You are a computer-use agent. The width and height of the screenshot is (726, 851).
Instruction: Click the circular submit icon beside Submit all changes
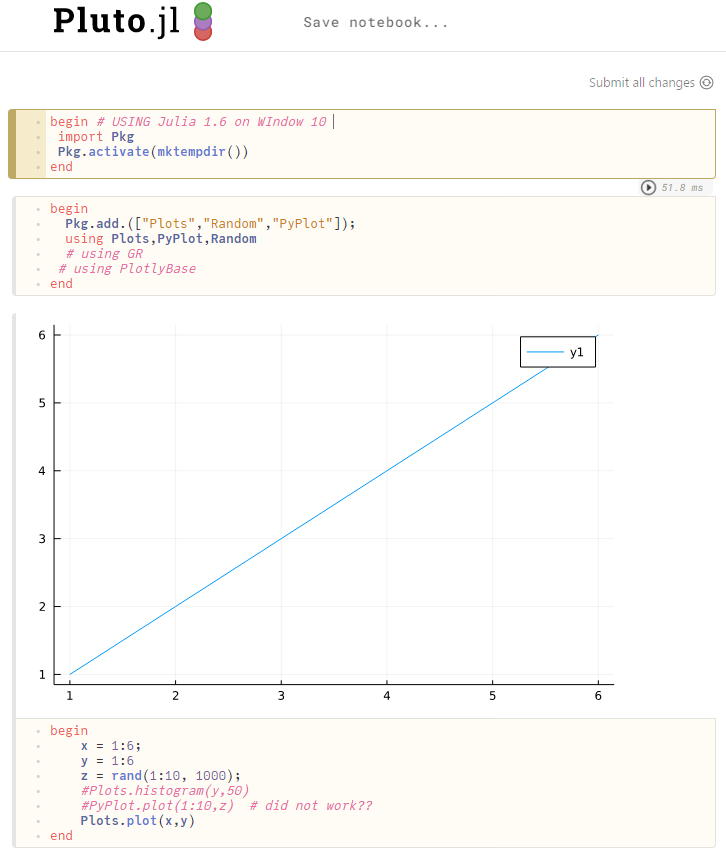pos(706,82)
